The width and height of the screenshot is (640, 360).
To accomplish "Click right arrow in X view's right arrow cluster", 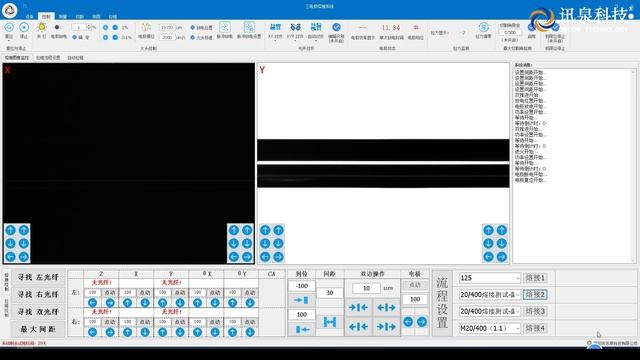I will 247,257.
